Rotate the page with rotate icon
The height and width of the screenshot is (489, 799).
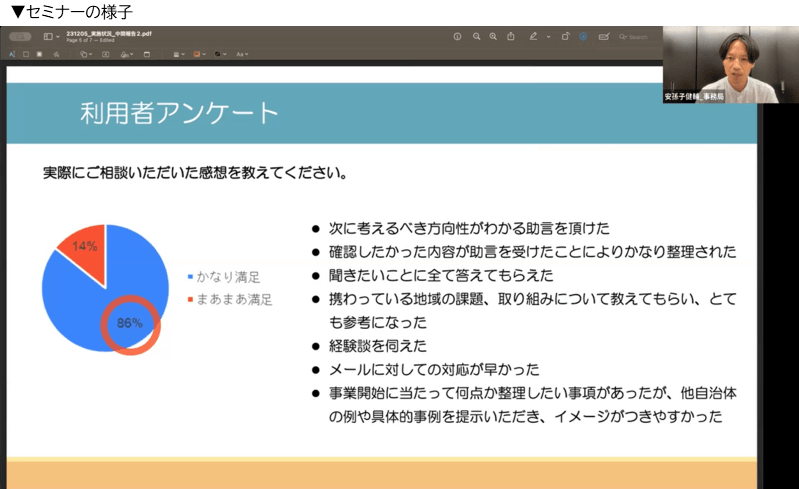[x=565, y=36]
